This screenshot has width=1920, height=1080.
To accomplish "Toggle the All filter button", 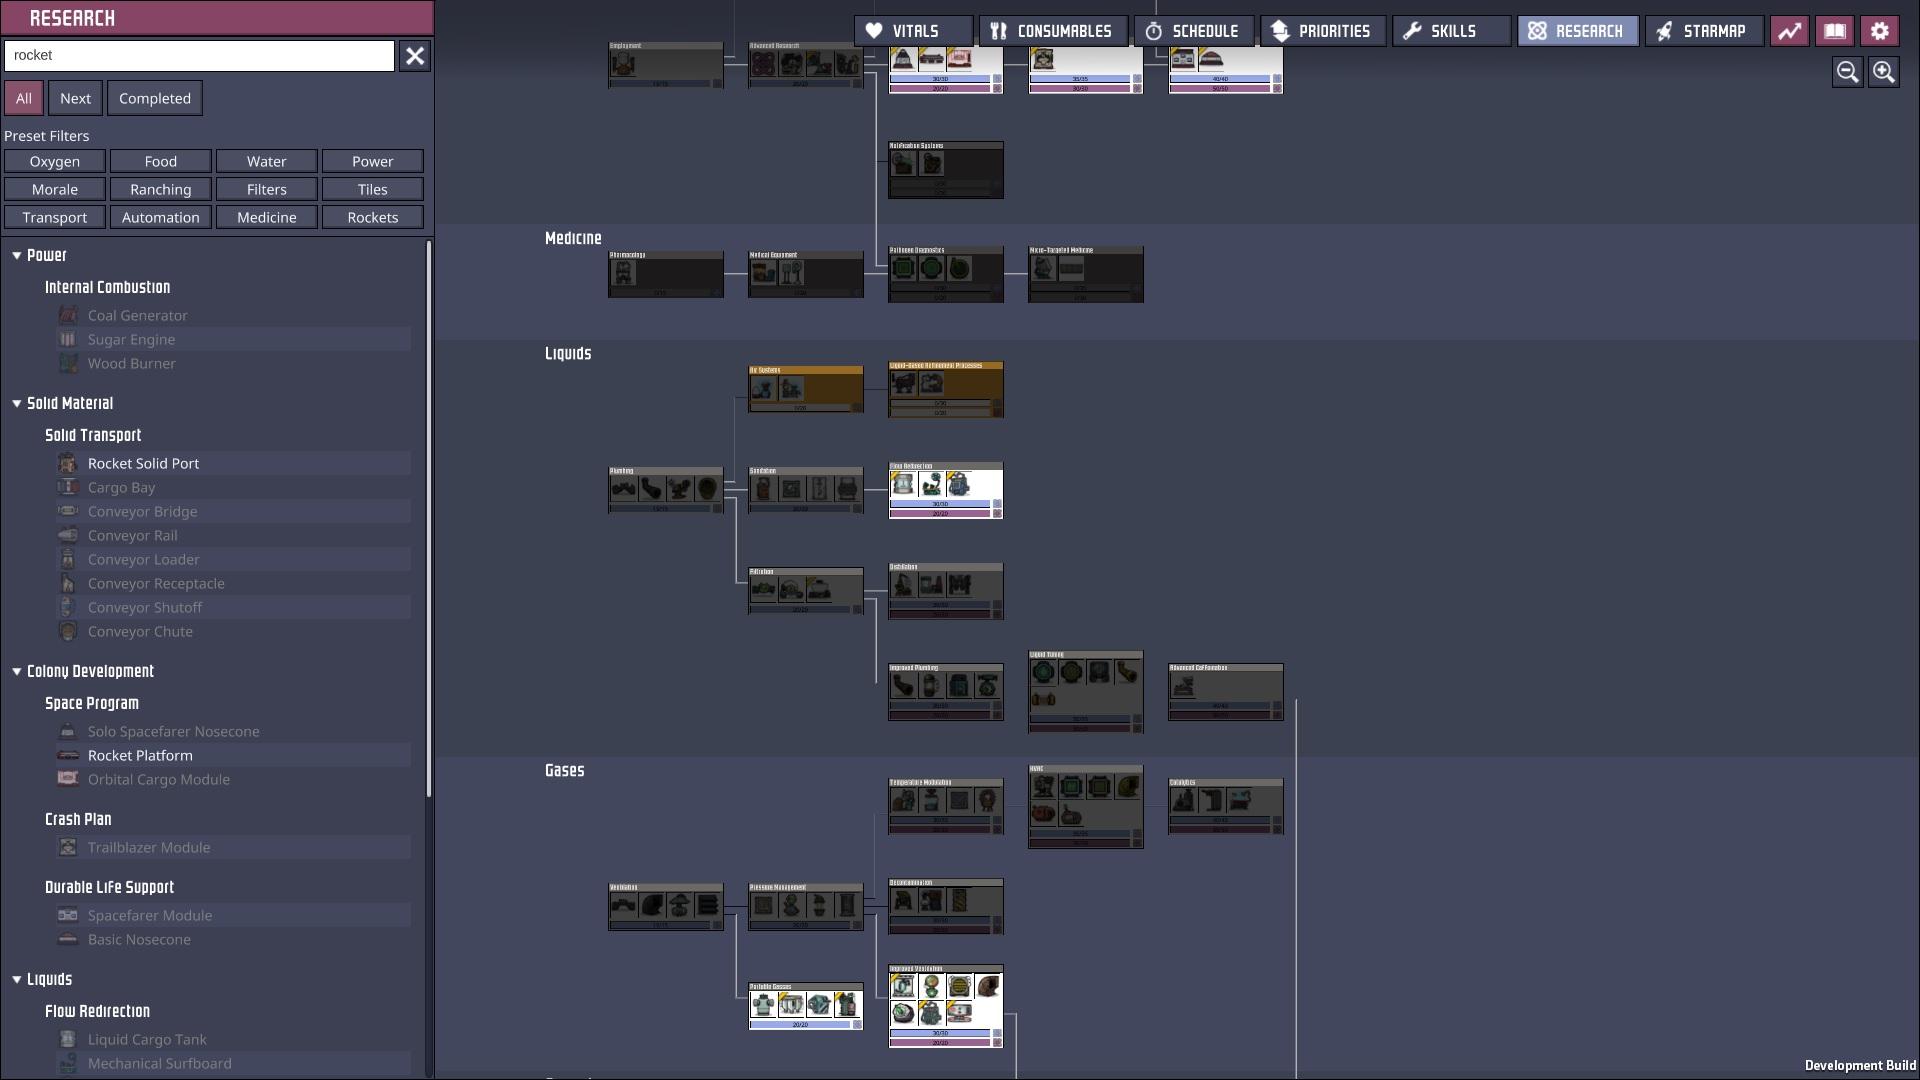I will (24, 98).
